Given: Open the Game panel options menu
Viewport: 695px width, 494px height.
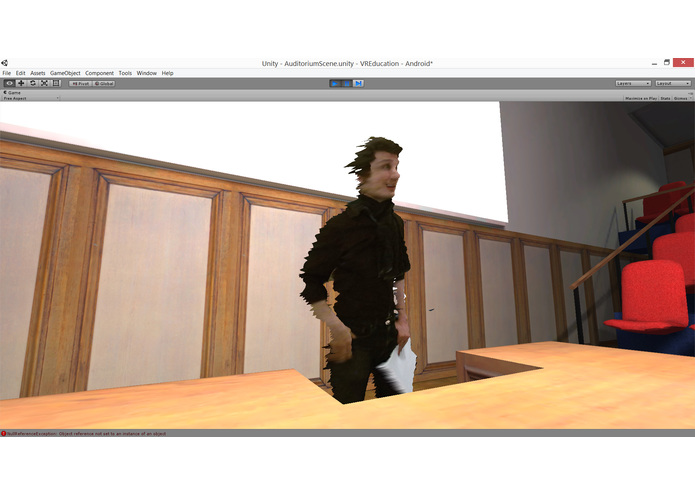Looking at the screenshot, I should (690, 93).
